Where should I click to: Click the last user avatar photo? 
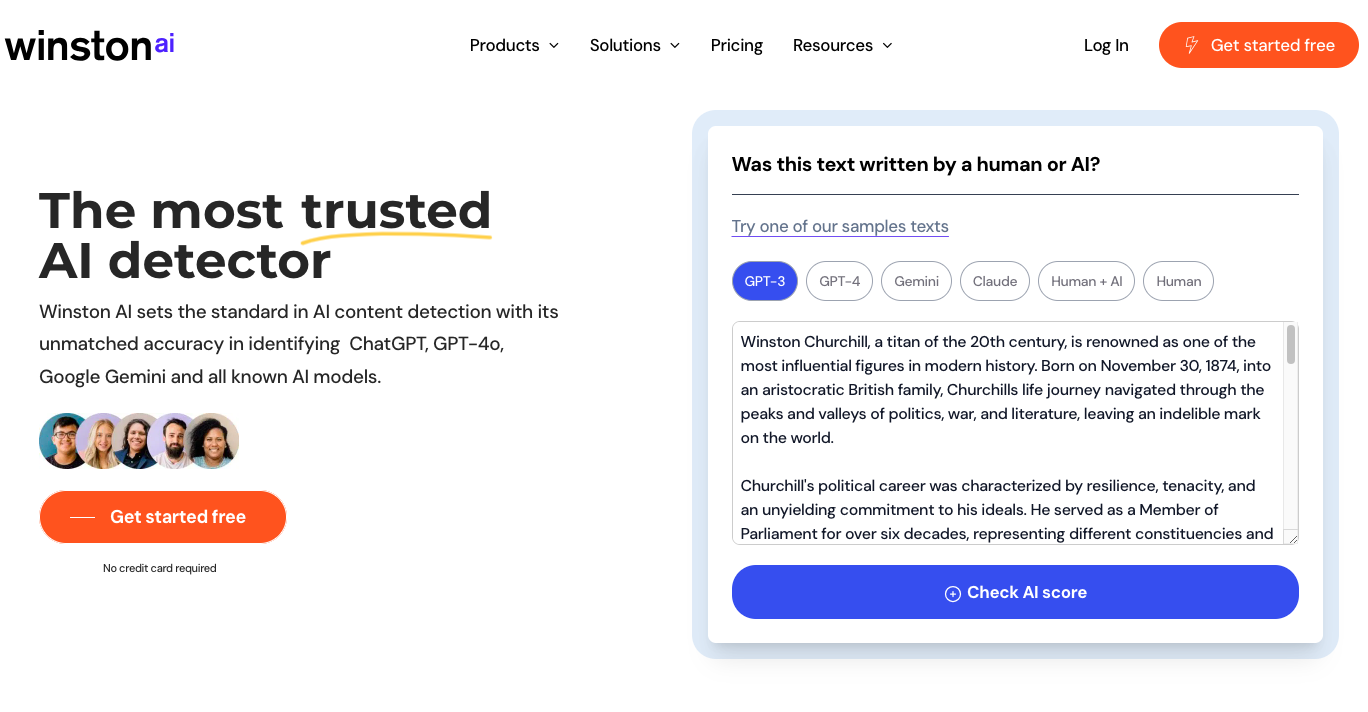pyautogui.click(x=214, y=441)
